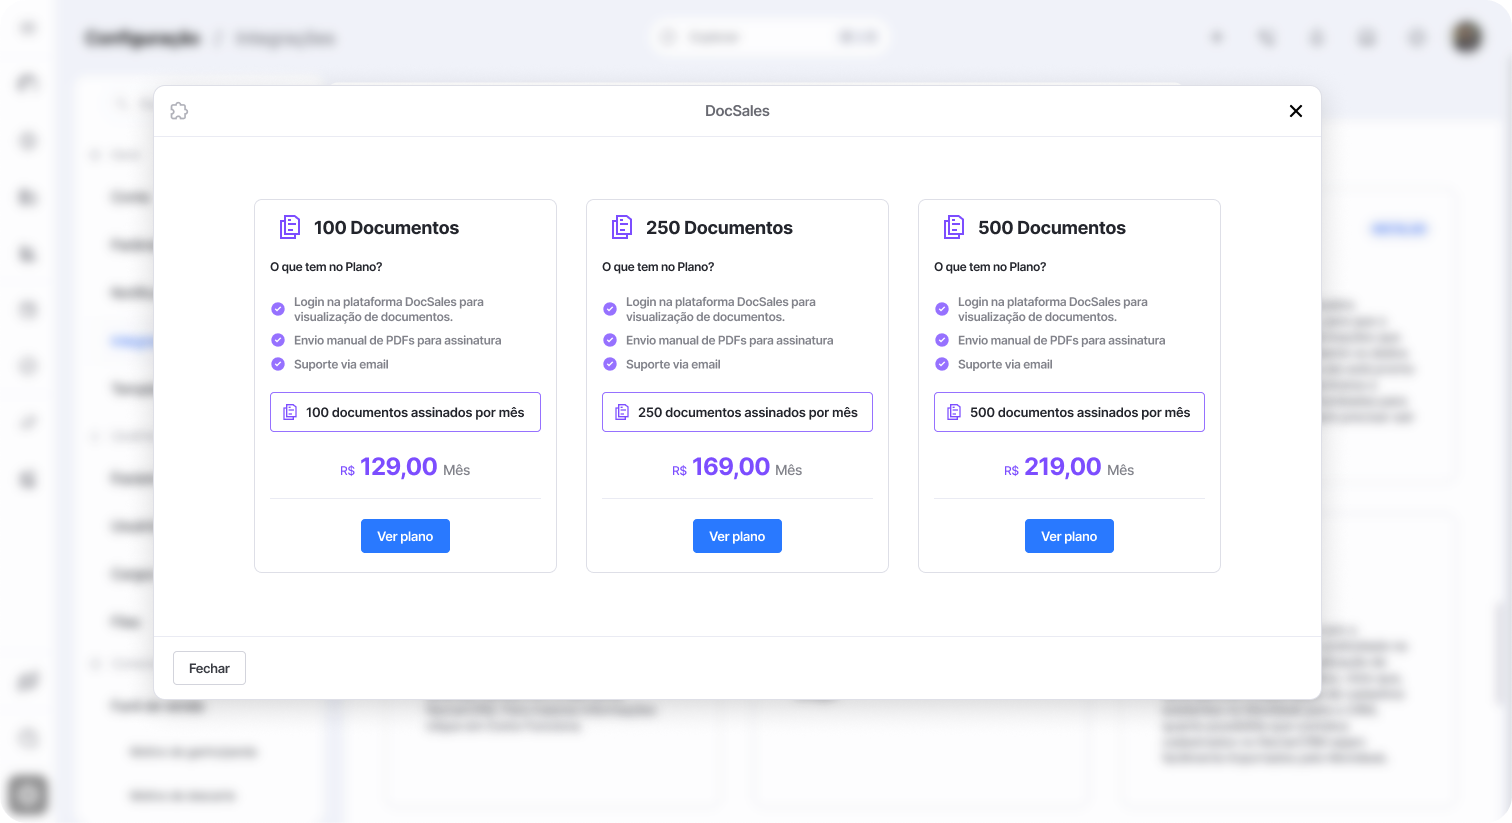1512x823 pixels.
Task: View the 500 Documentos plan
Action: [1069, 536]
